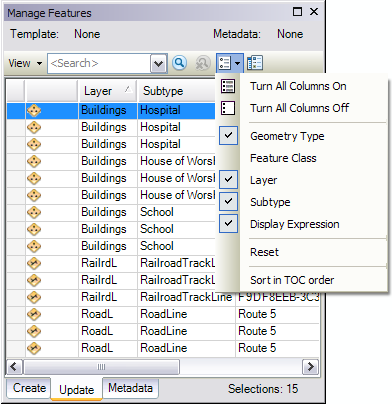392x404 pixels.
Task: Open the column list dropdown arrow
Action: pyautogui.click(x=238, y=63)
